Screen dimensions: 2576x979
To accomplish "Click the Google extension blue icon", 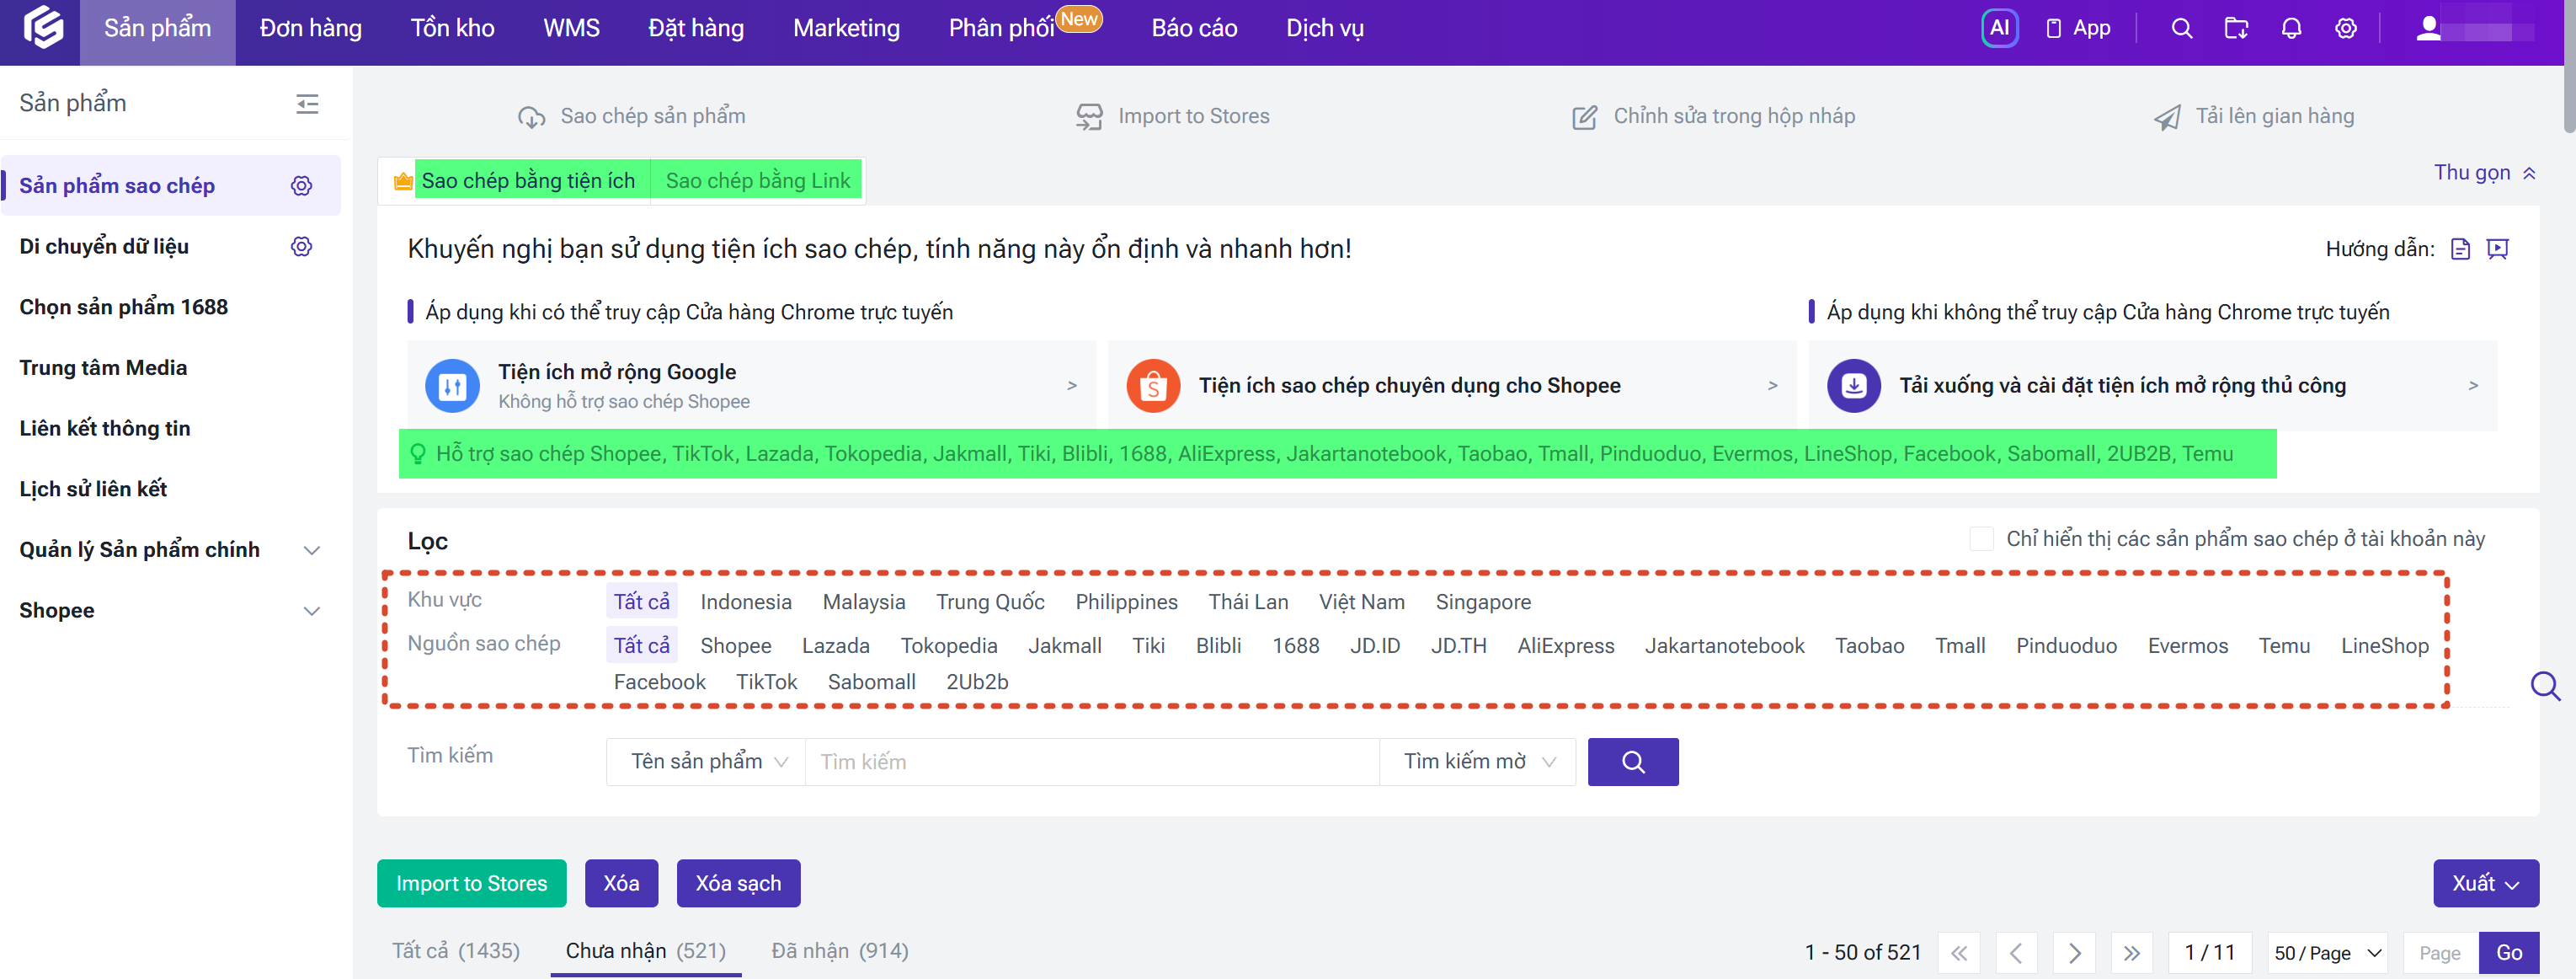I will [x=452, y=386].
